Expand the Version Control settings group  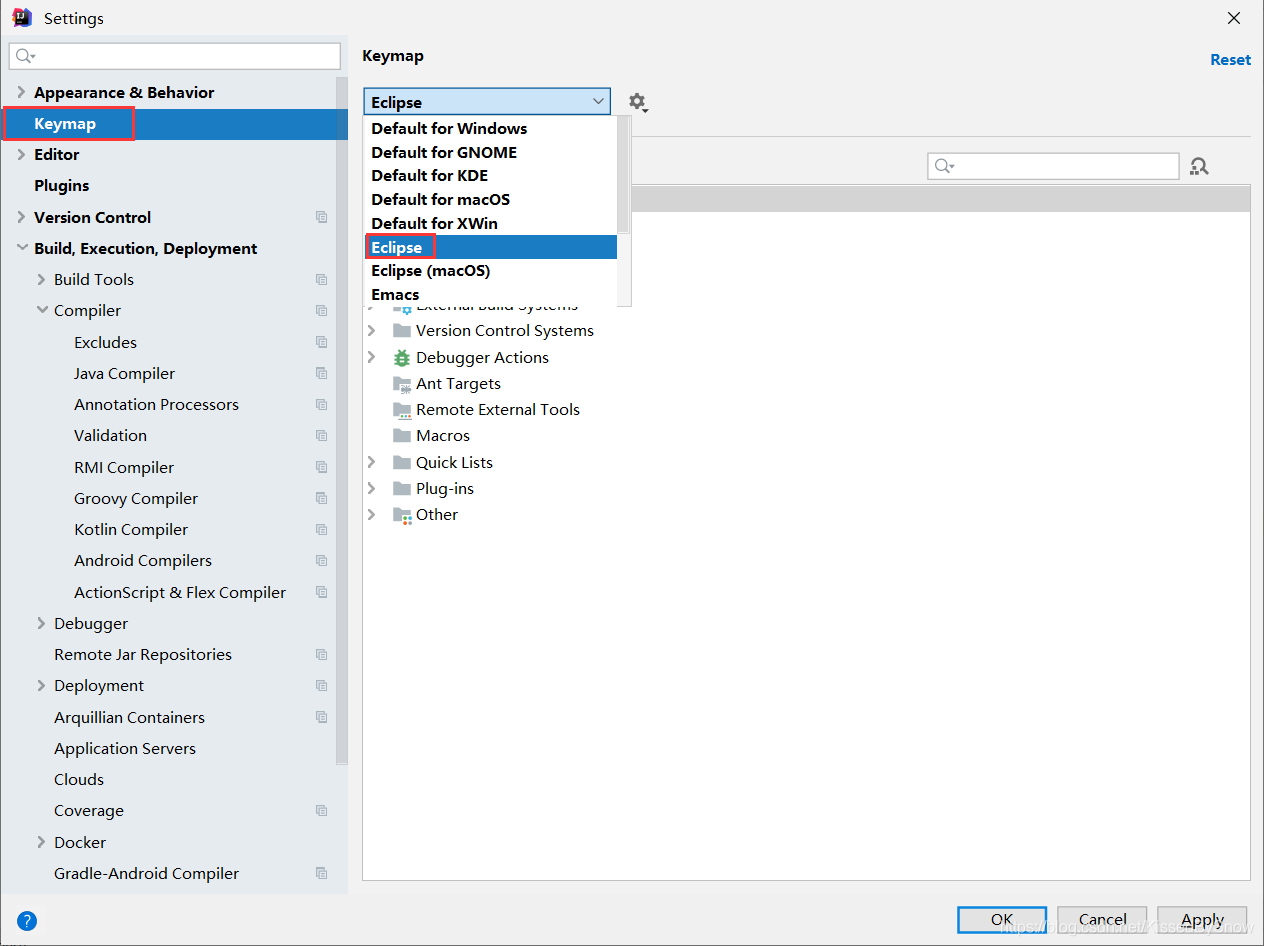pyautogui.click(x=21, y=217)
